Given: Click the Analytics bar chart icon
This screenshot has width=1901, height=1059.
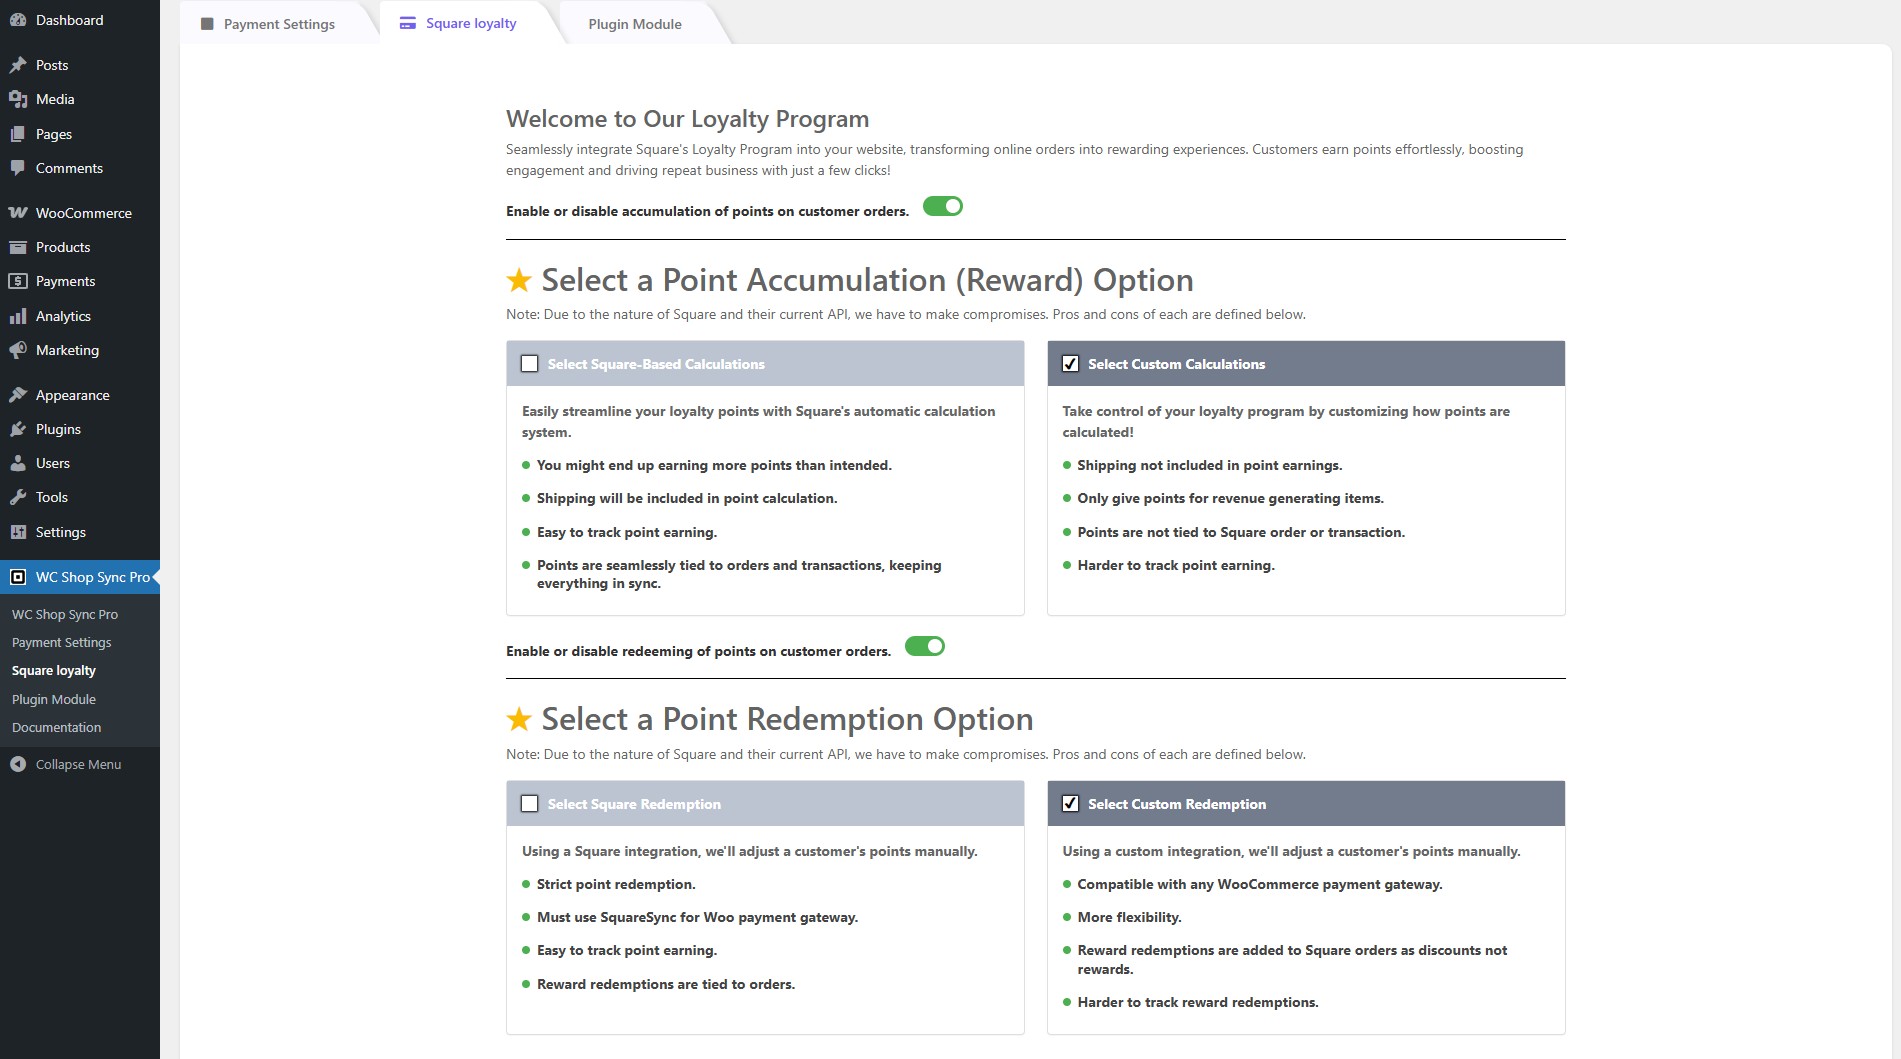Looking at the screenshot, I should tap(18, 316).
